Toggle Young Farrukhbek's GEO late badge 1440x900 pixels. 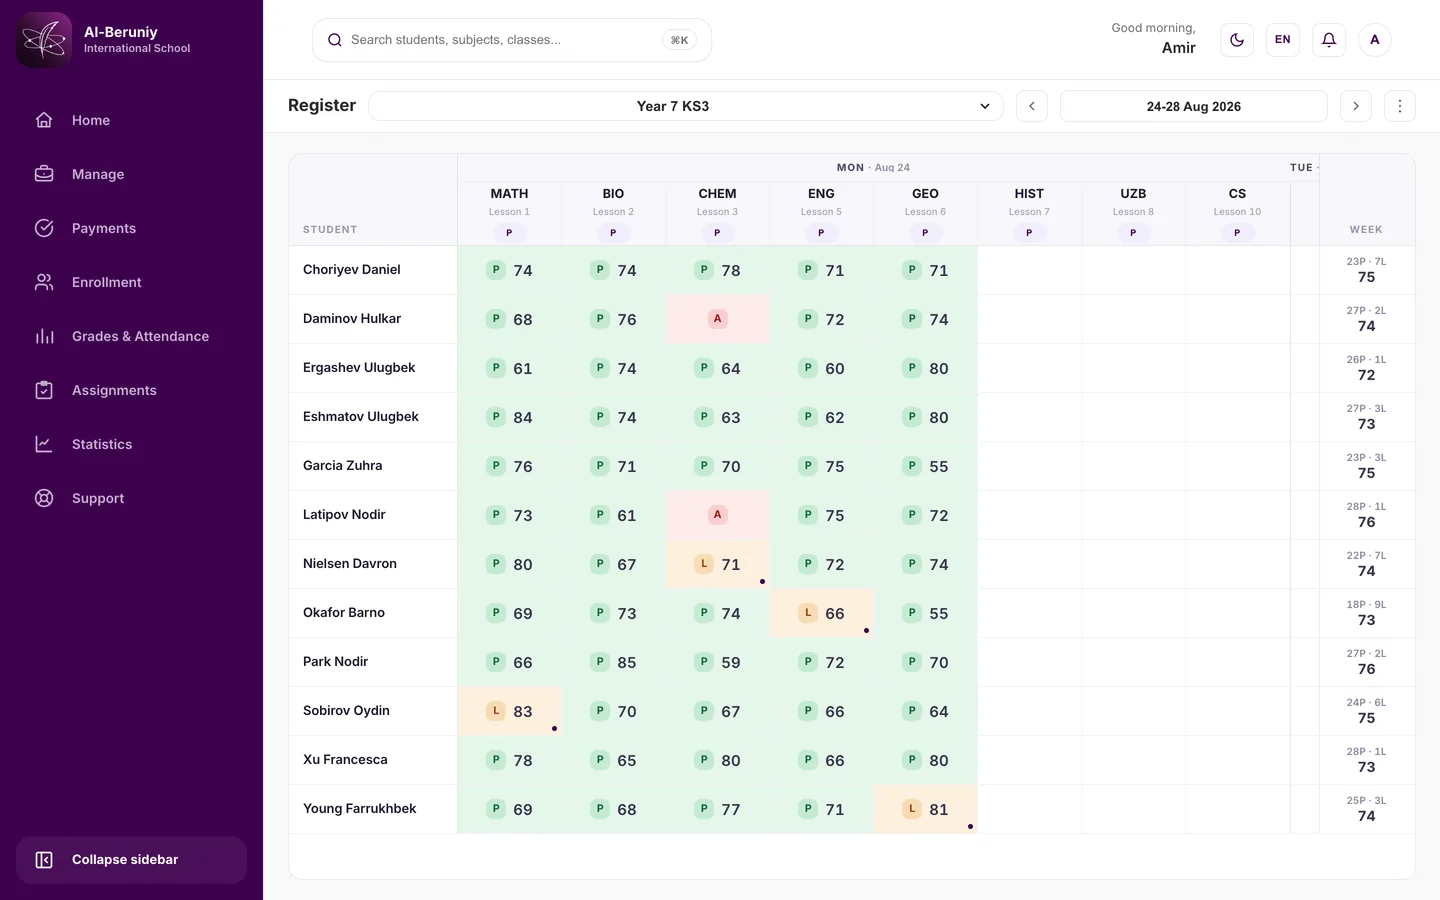912,809
